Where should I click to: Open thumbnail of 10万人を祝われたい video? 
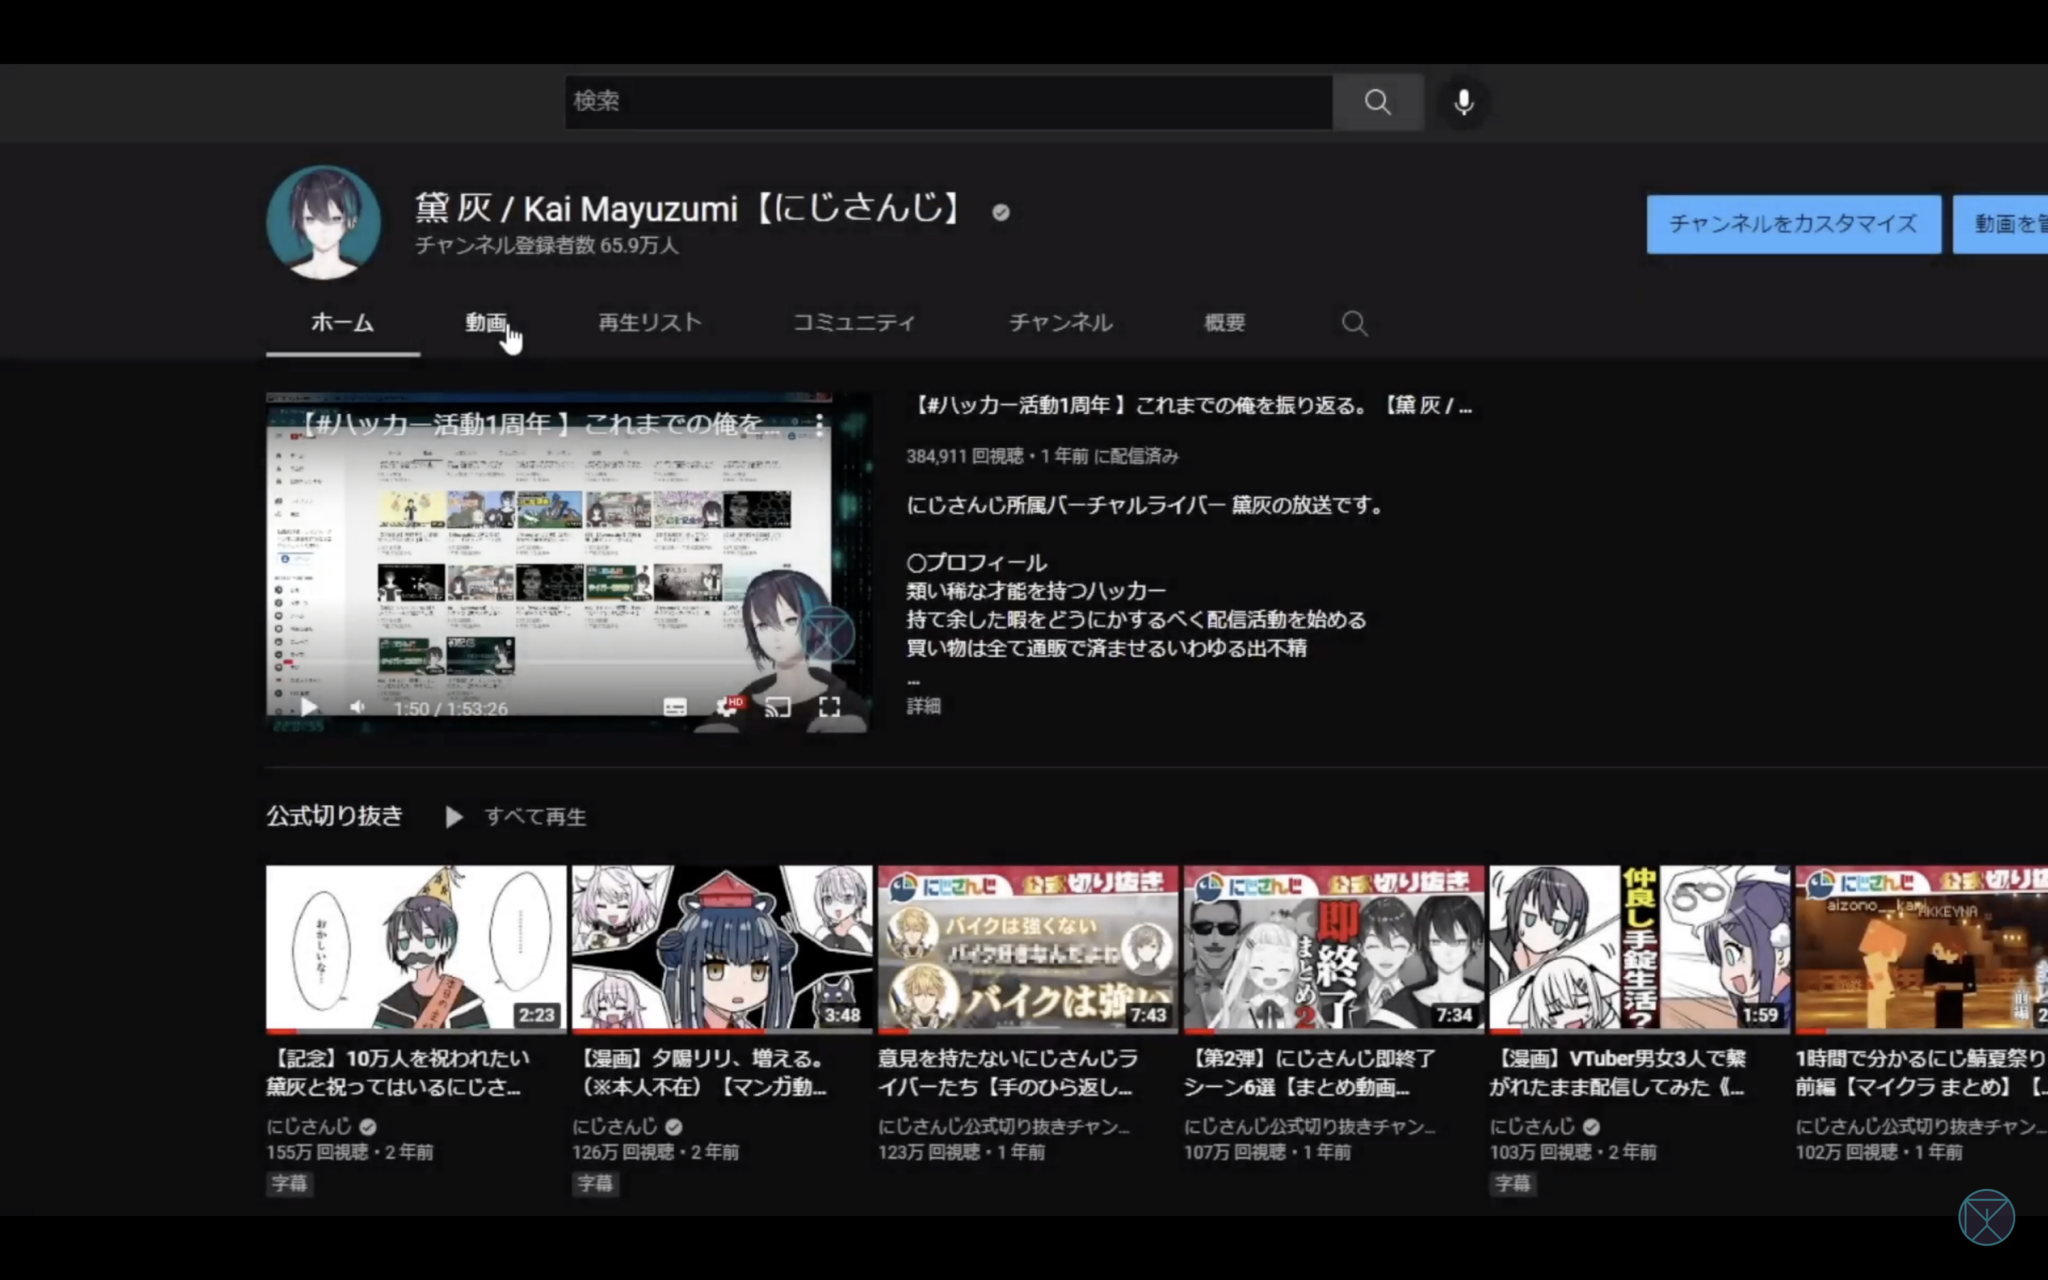pos(416,949)
